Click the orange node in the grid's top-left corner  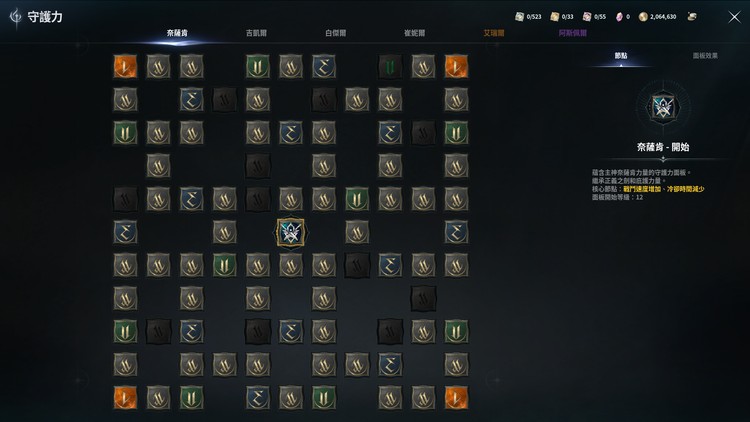click(125, 67)
